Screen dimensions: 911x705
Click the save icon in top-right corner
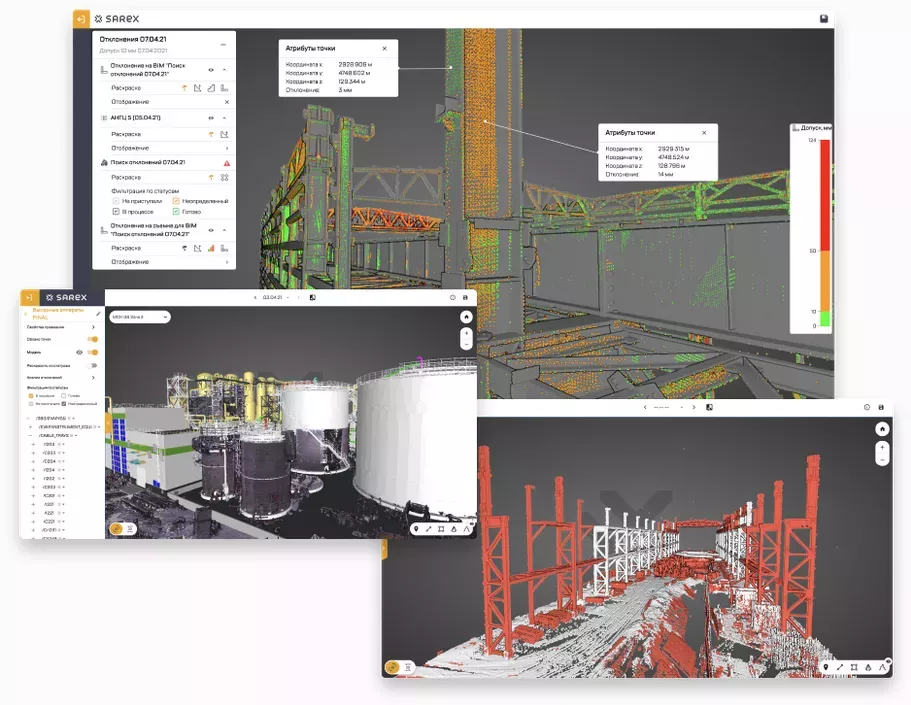click(x=823, y=18)
